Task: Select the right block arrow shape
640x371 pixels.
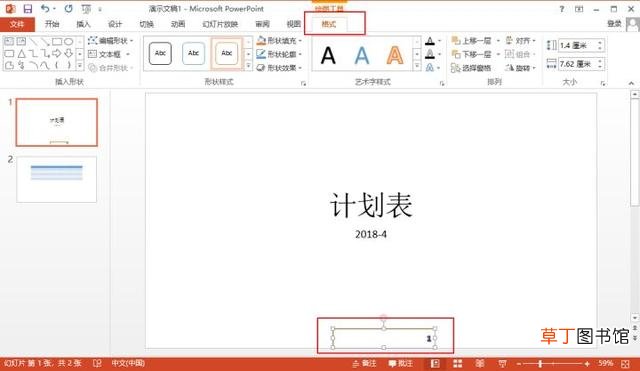Action: point(56,53)
